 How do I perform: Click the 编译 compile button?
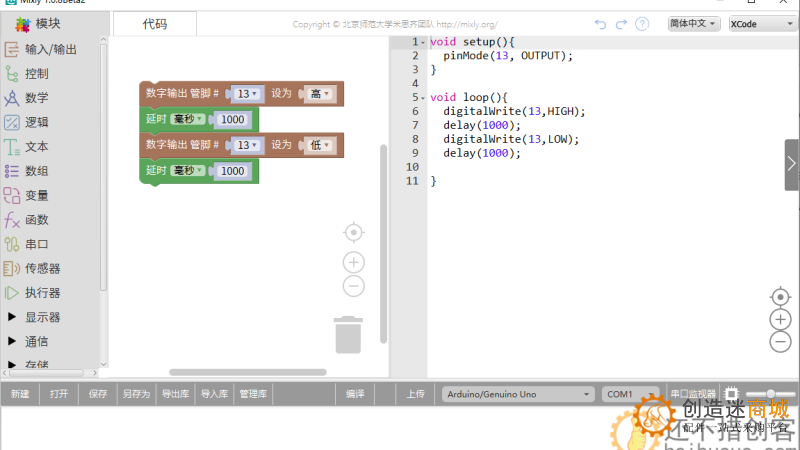point(355,394)
